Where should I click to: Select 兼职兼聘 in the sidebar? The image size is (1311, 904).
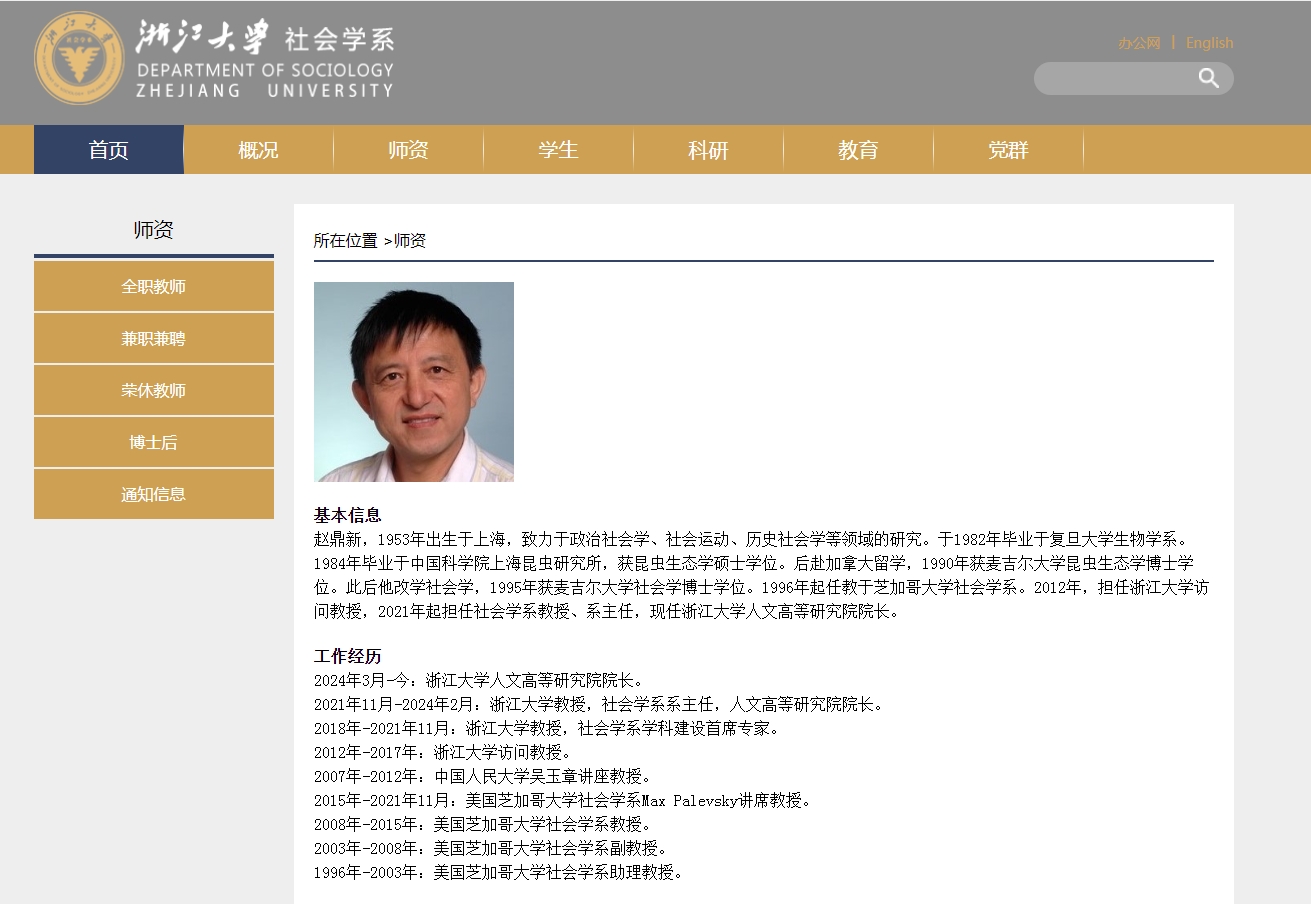pyautogui.click(x=154, y=339)
